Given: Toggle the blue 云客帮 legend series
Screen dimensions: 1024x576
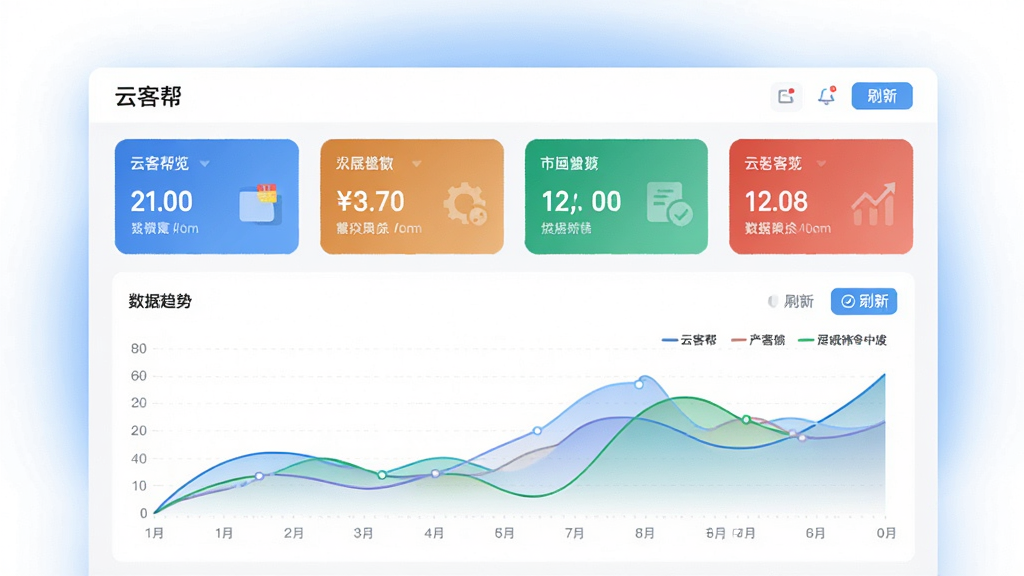Looking at the screenshot, I should [x=689, y=340].
